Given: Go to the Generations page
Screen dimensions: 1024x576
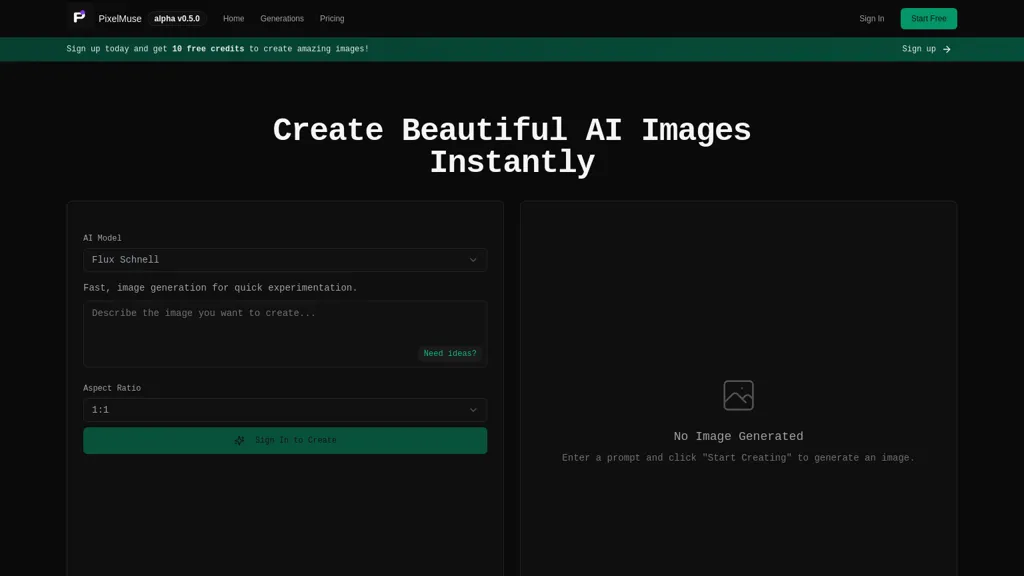Looking at the screenshot, I should 282,19.
